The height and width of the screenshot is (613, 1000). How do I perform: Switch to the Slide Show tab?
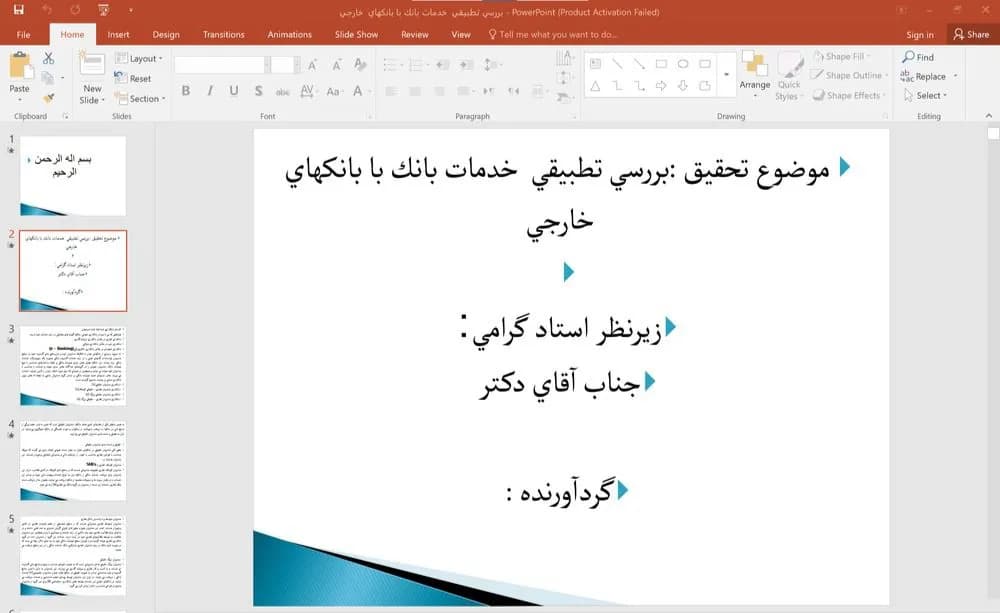coord(356,34)
